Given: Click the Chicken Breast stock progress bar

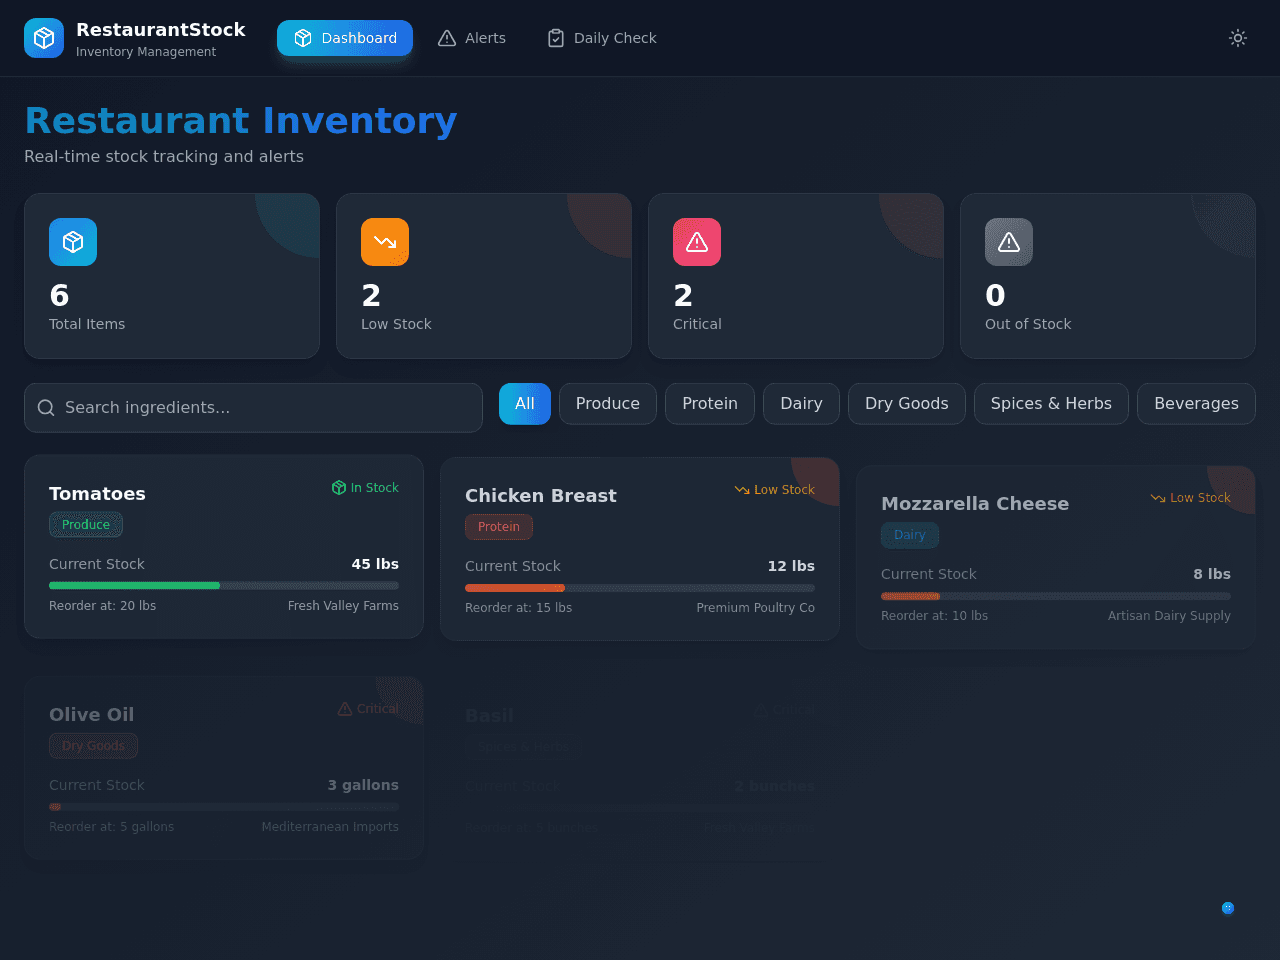Looking at the screenshot, I should pyautogui.click(x=640, y=588).
